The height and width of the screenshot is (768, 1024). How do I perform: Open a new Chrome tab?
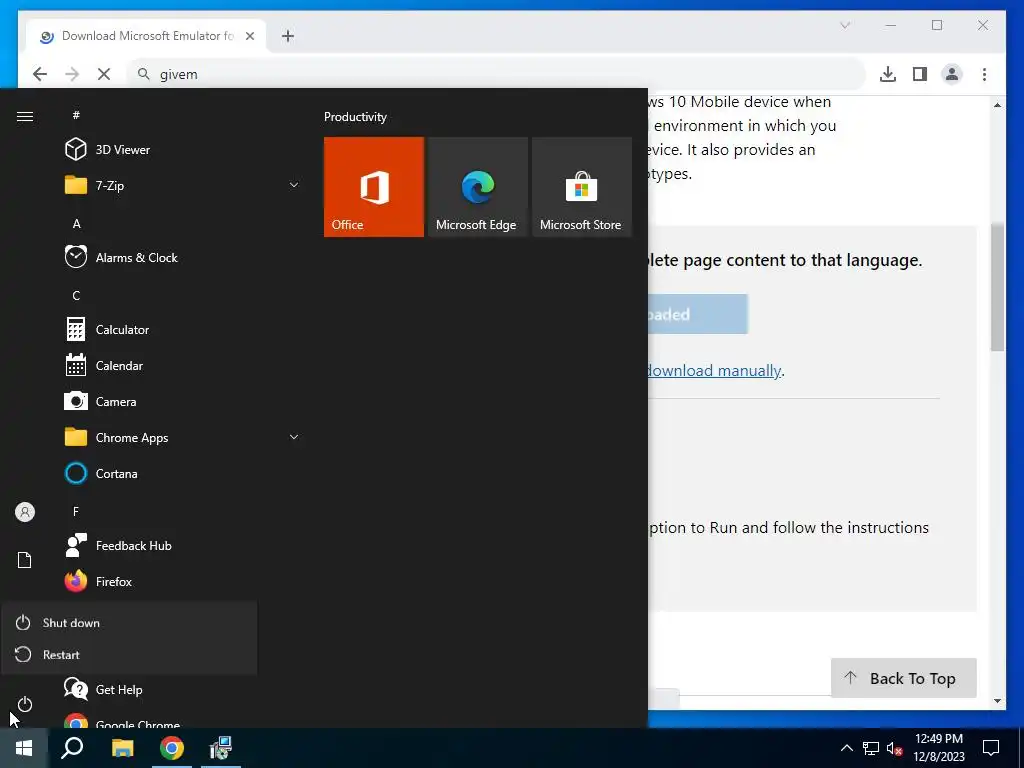[x=288, y=36]
